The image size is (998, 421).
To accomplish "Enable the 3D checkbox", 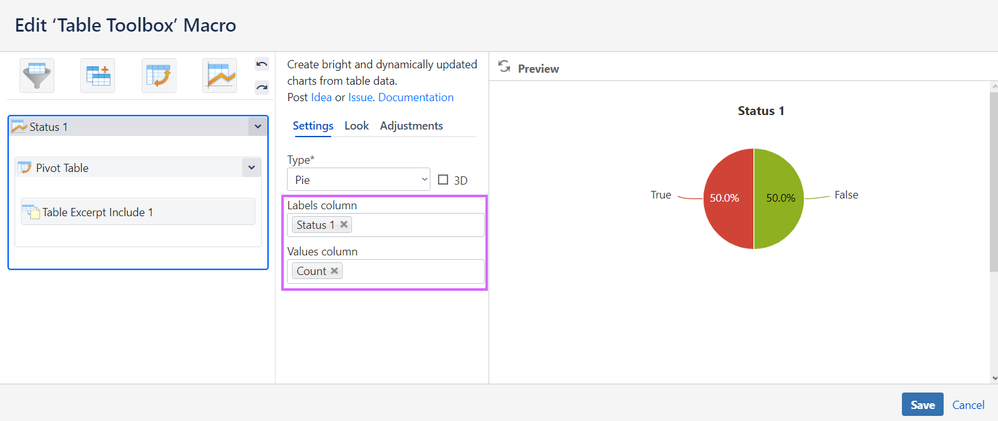I will [x=444, y=180].
